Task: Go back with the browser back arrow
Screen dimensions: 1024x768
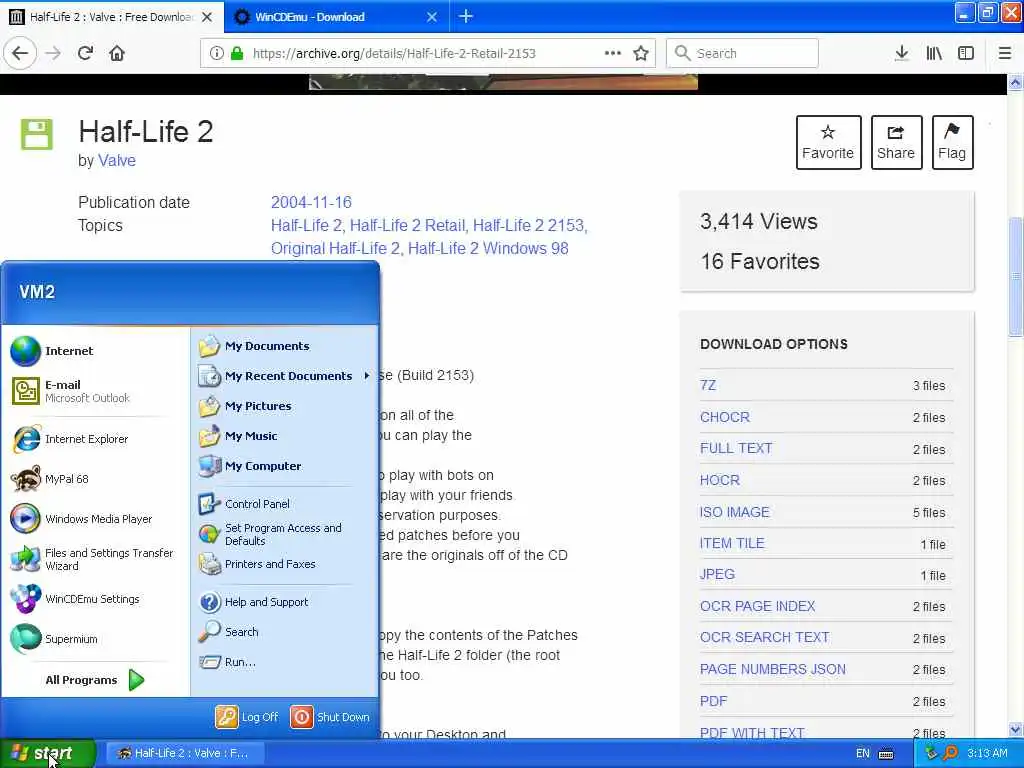Action: pos(20,54)
